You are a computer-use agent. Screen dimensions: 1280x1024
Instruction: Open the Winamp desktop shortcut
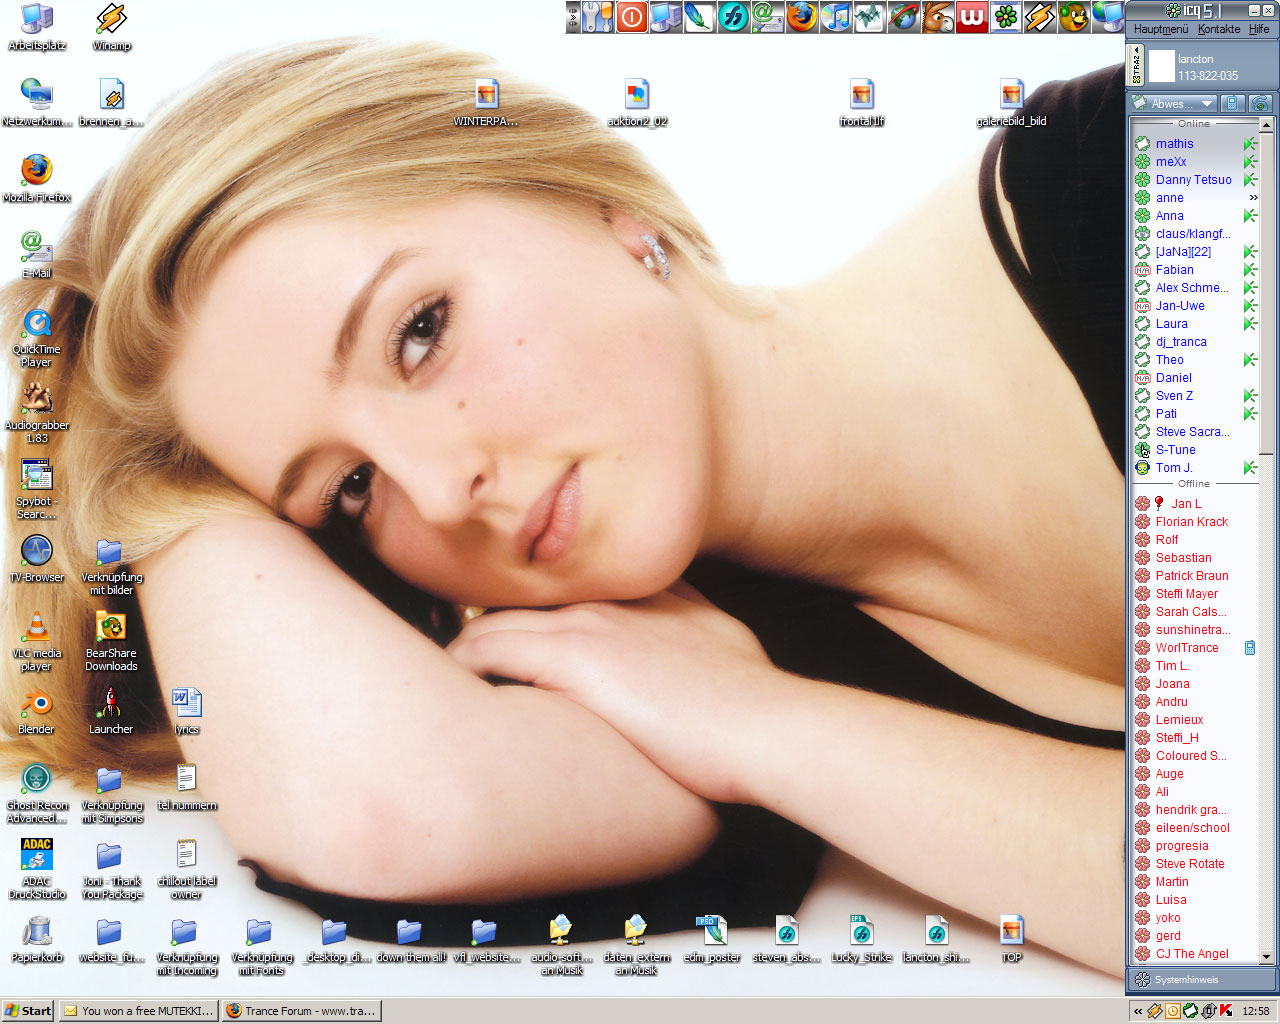point(111,27)
